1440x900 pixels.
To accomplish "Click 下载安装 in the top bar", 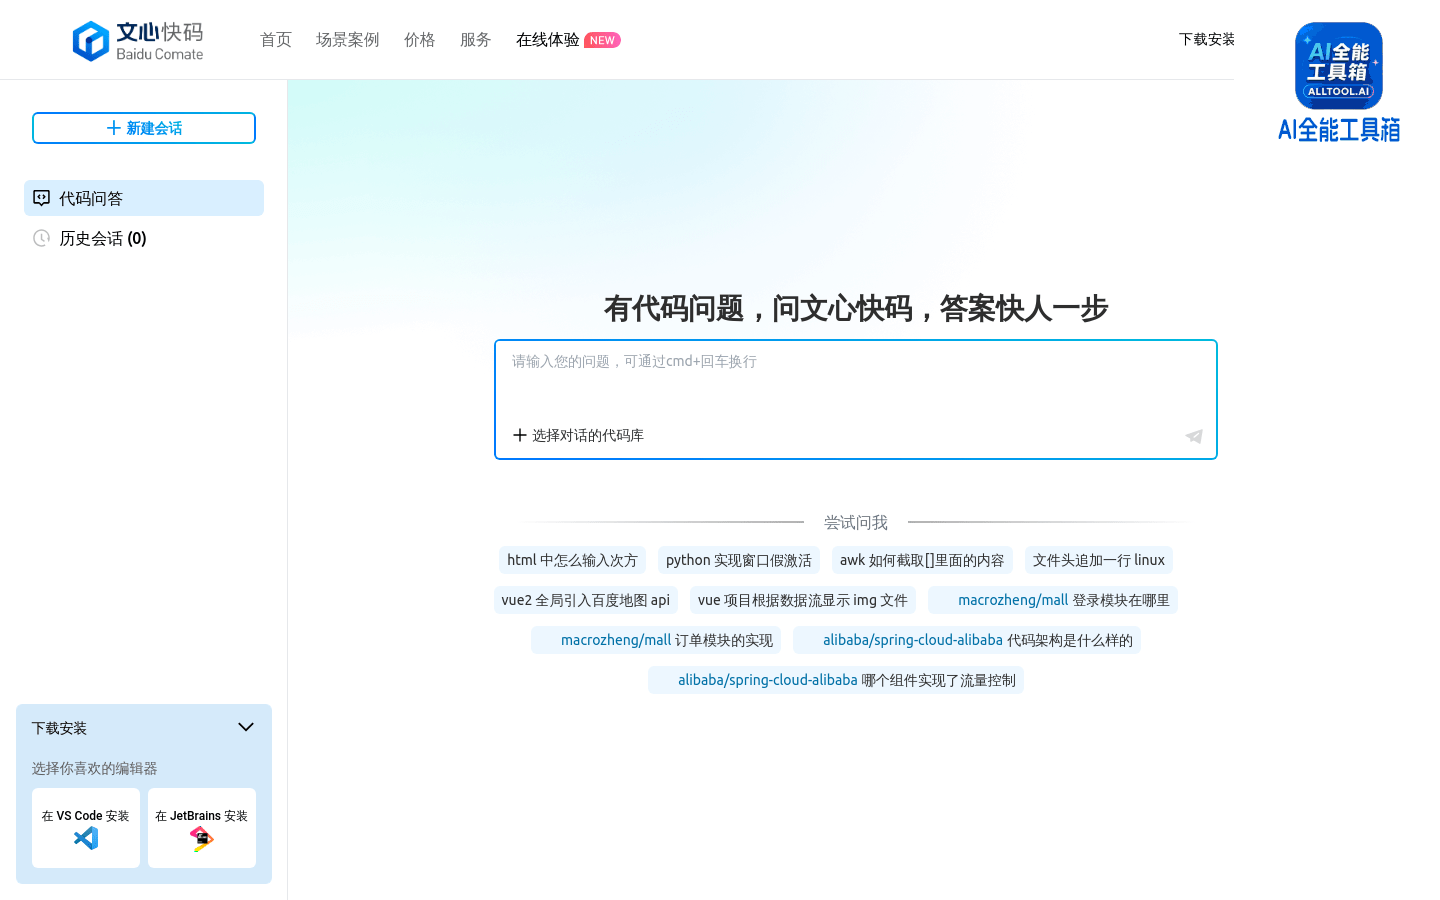I will (1207, 39).
